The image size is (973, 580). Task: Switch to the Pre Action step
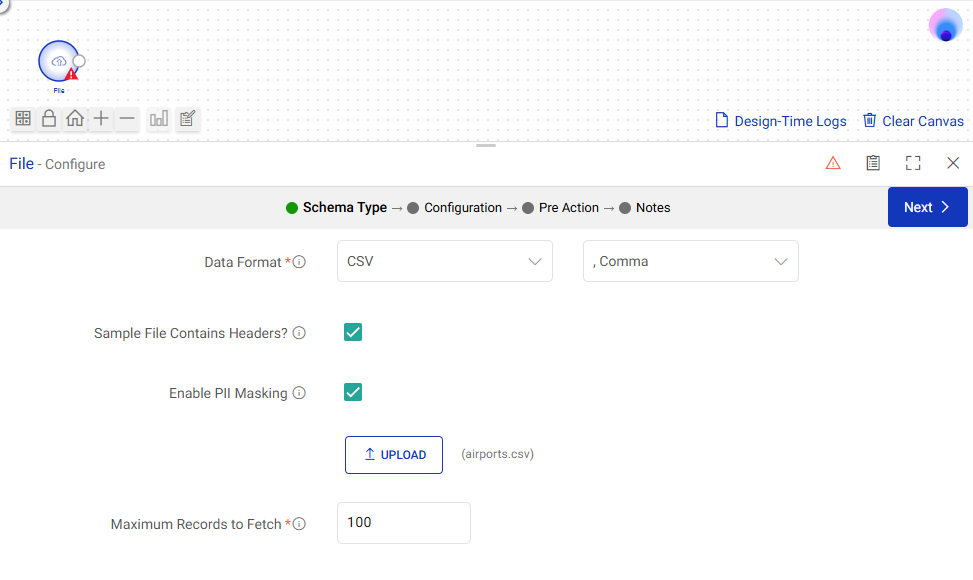pos(569,207)
